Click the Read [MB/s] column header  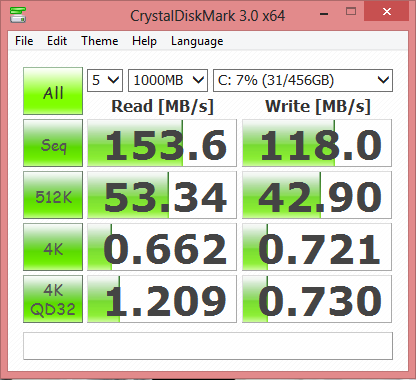click(162, 107)
